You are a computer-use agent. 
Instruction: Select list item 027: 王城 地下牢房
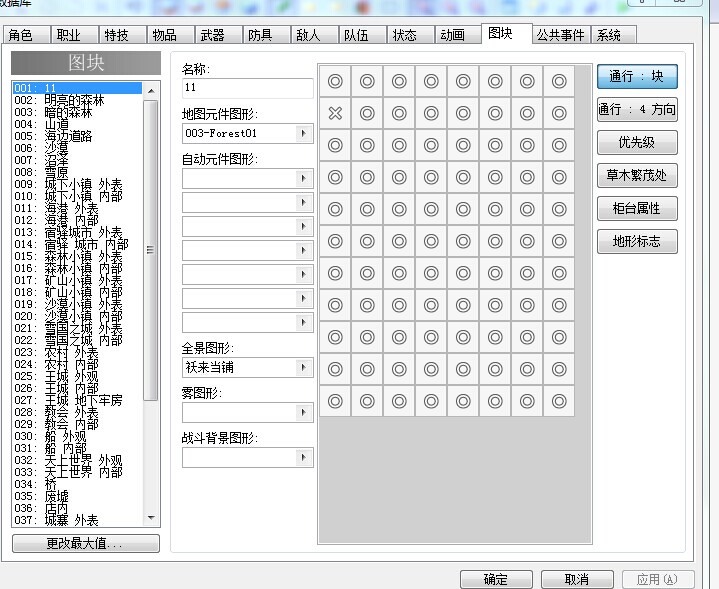point(77,400)
